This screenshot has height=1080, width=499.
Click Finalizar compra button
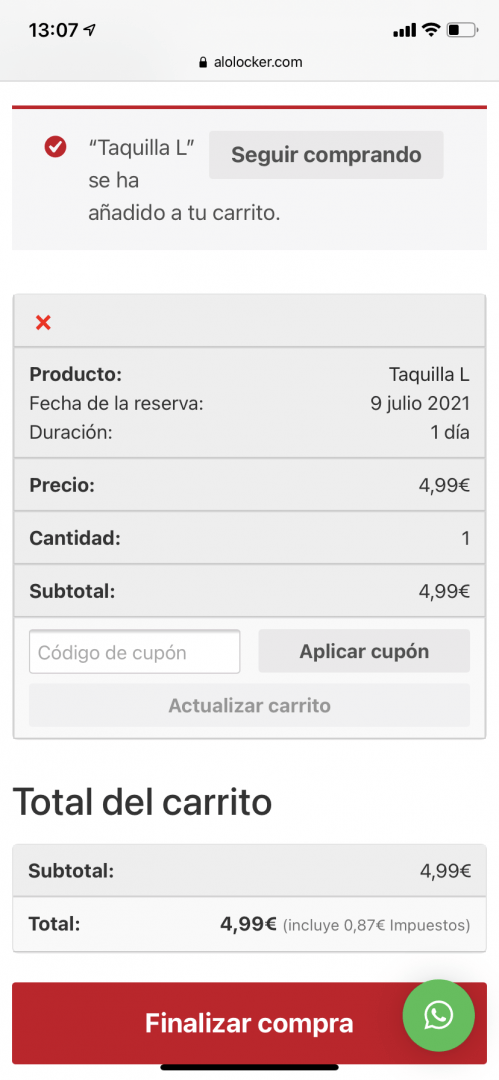pyautogui.click(x=250, y=1023)
